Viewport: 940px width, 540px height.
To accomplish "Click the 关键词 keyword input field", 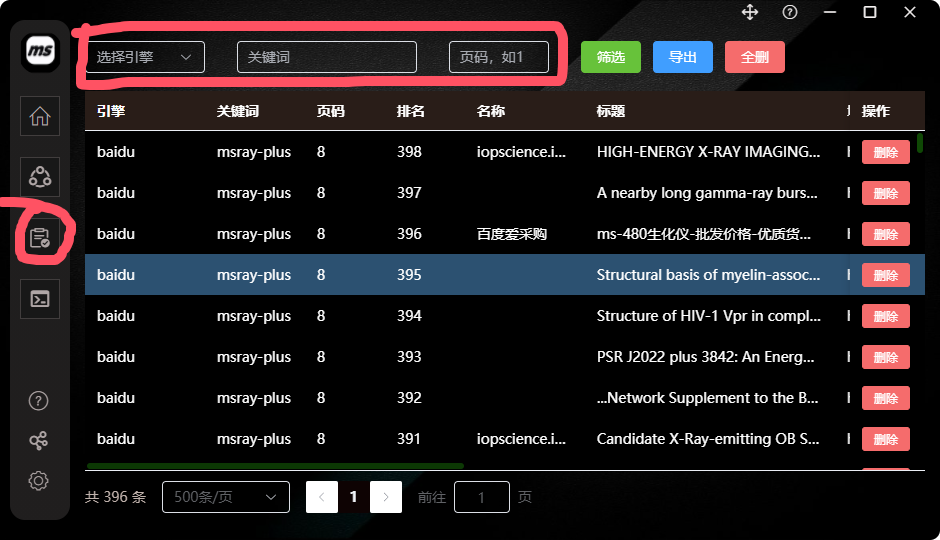I will tap(327, 57).
